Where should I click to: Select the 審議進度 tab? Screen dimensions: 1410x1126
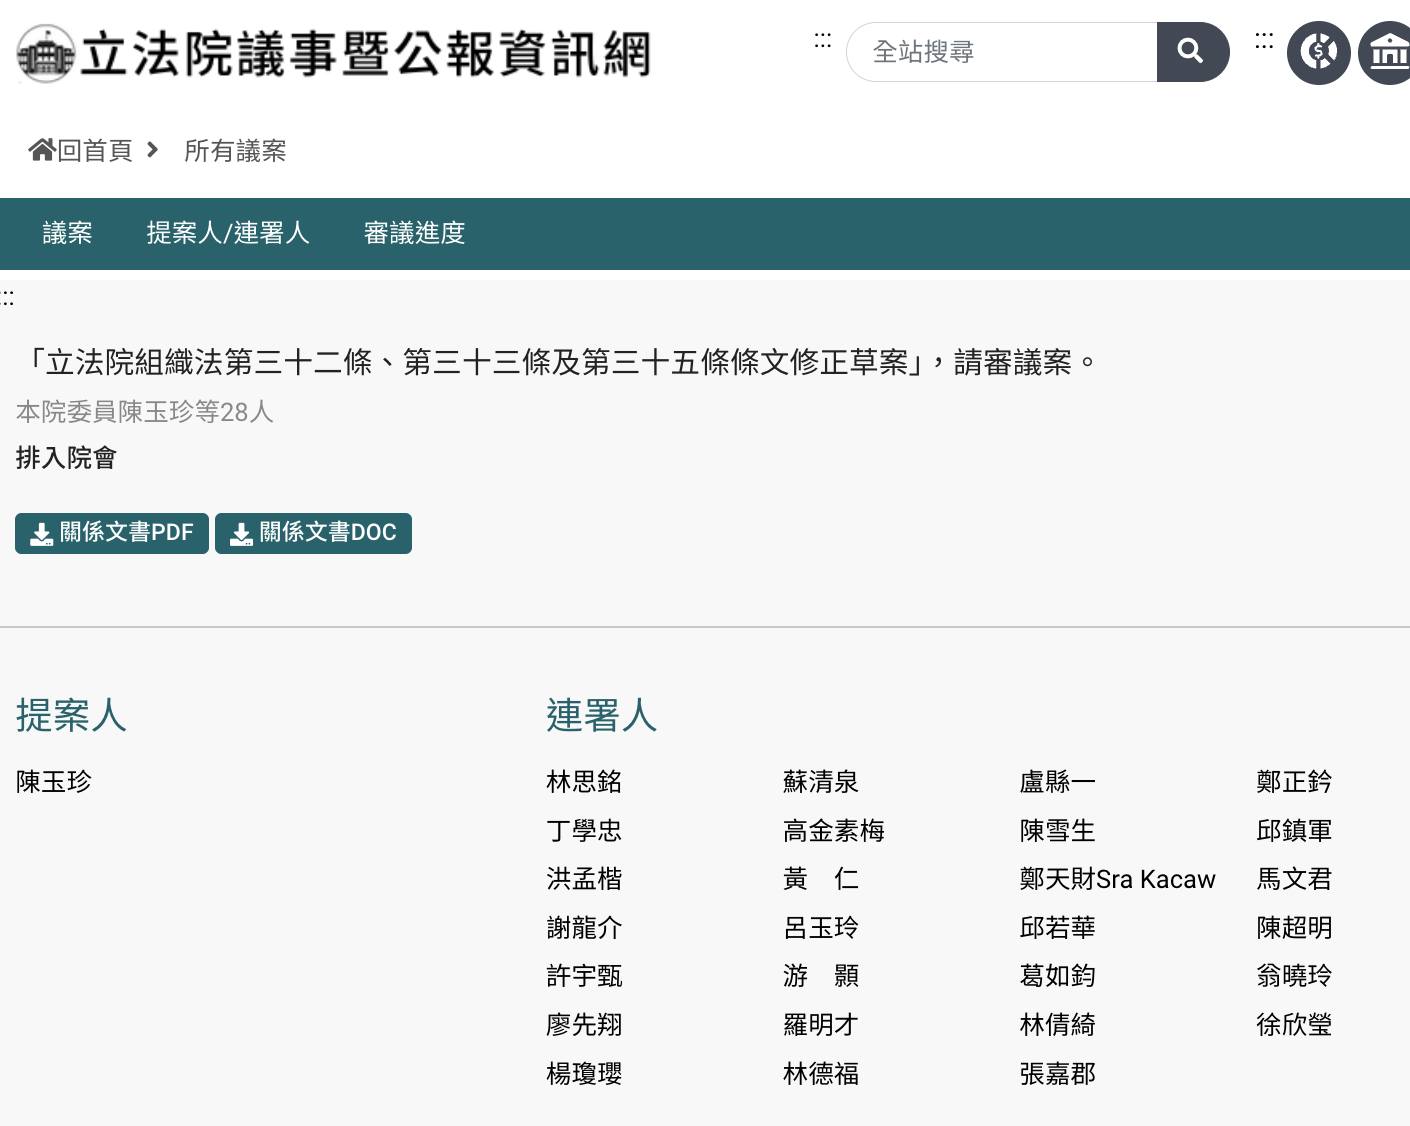pos(414,233)
